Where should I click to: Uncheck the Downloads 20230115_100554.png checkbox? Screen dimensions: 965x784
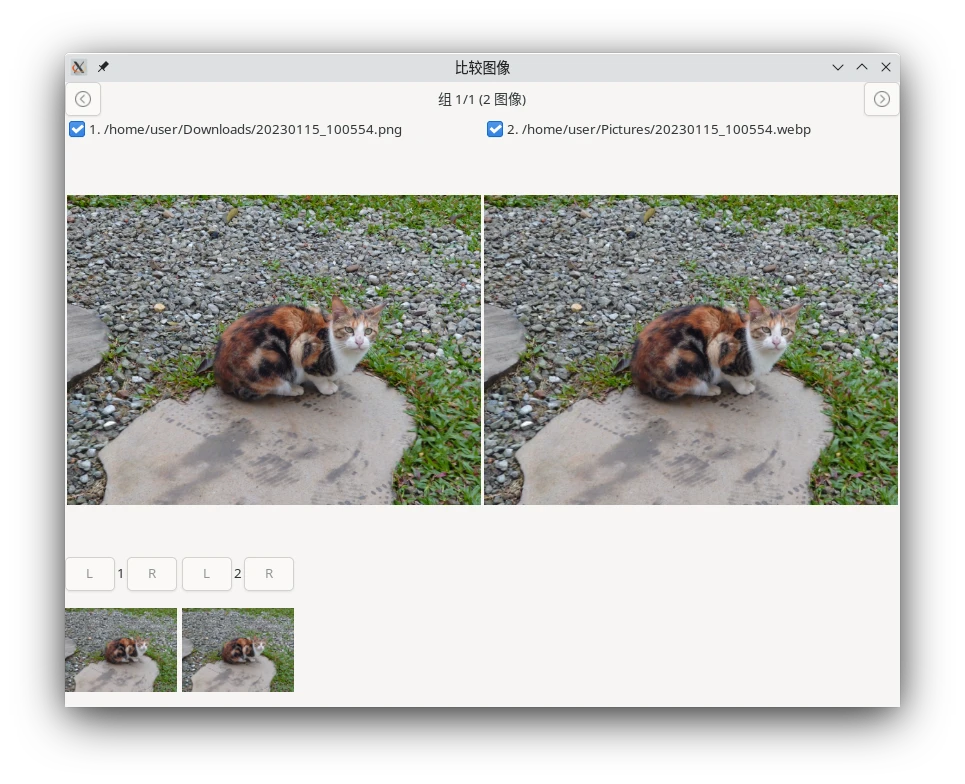click(77, 129)
